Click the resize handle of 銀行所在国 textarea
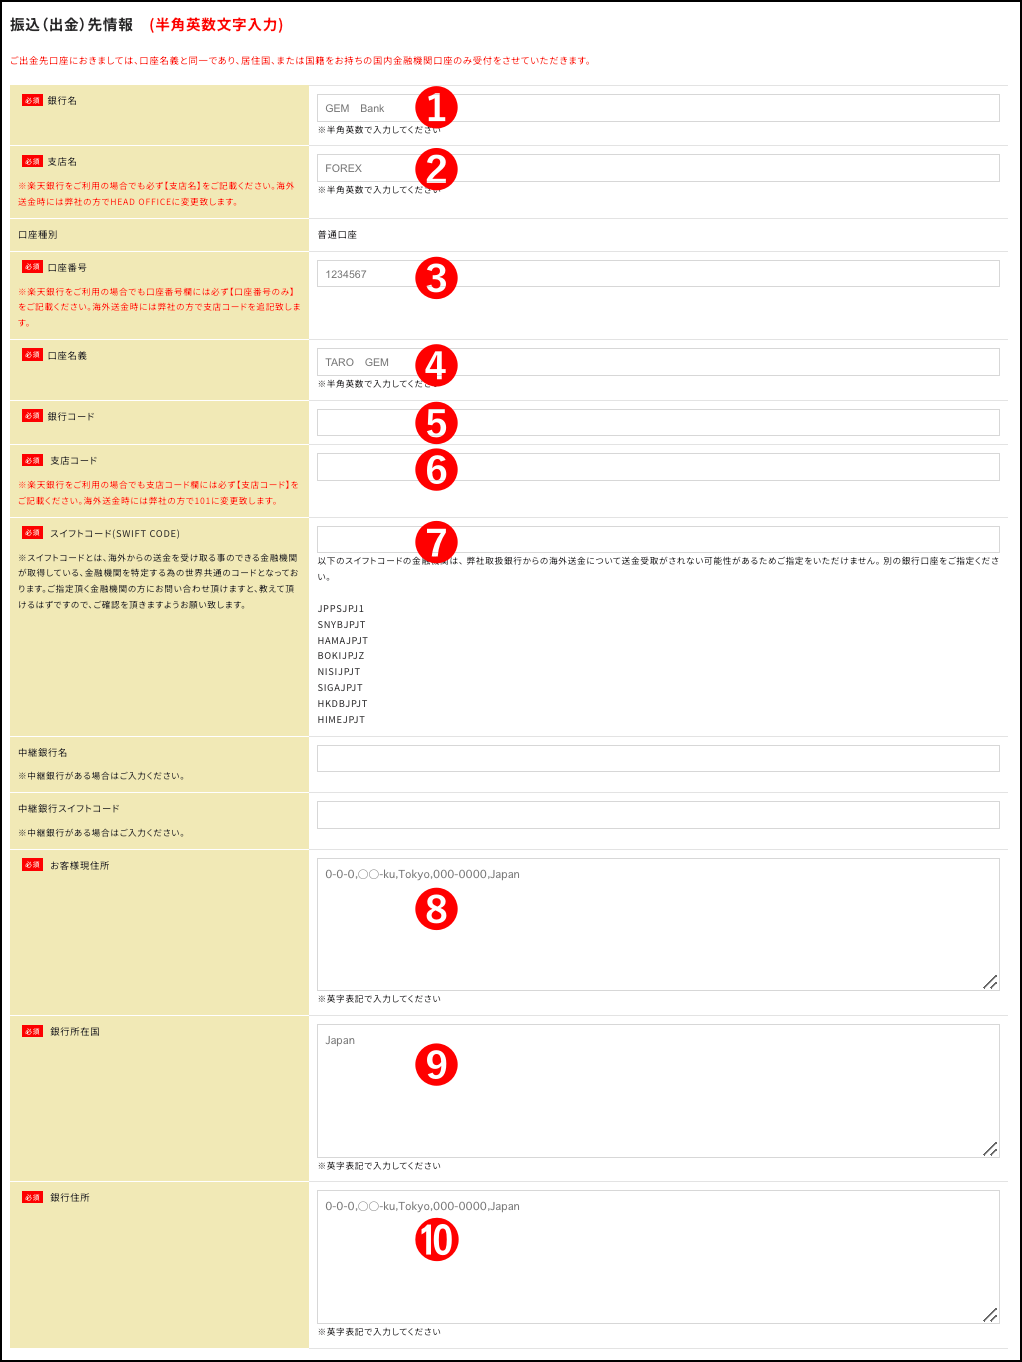Viewport: 1022px width, 1362px height. 990,1149
